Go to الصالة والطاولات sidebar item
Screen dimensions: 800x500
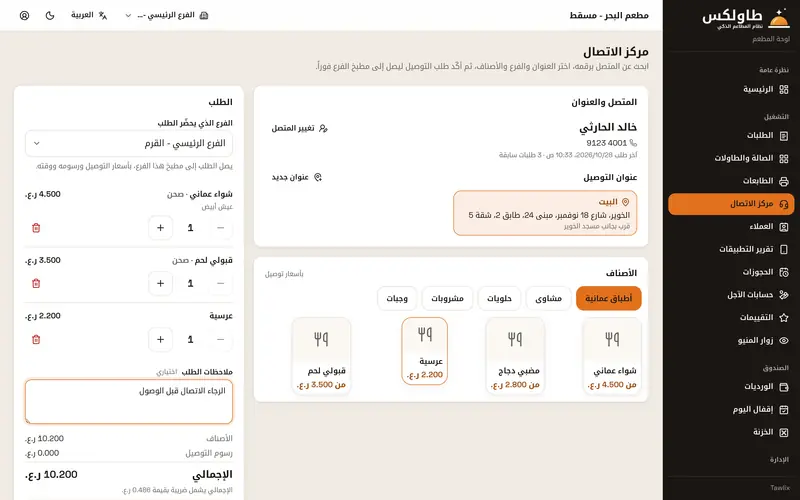(x=731, y=158)
